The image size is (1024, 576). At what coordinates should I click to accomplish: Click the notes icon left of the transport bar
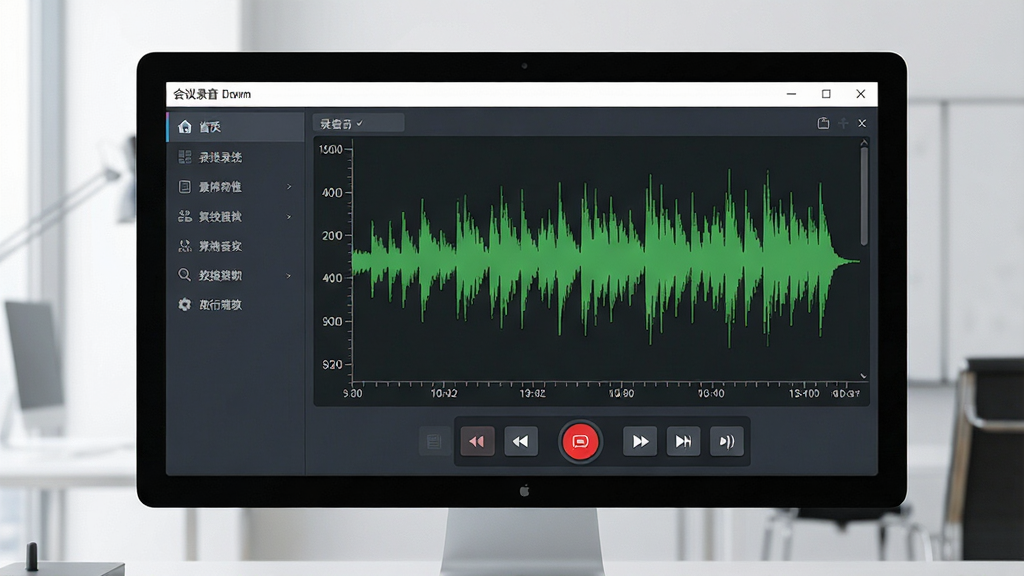coord(434,441)
